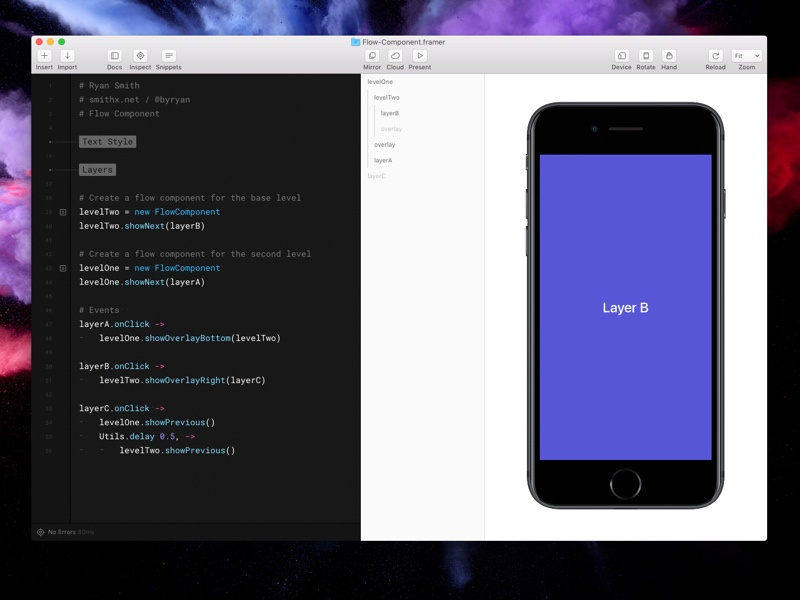
Task: Click the Import arrow icon
Action: pyautogui.click(x=67, y=56)
